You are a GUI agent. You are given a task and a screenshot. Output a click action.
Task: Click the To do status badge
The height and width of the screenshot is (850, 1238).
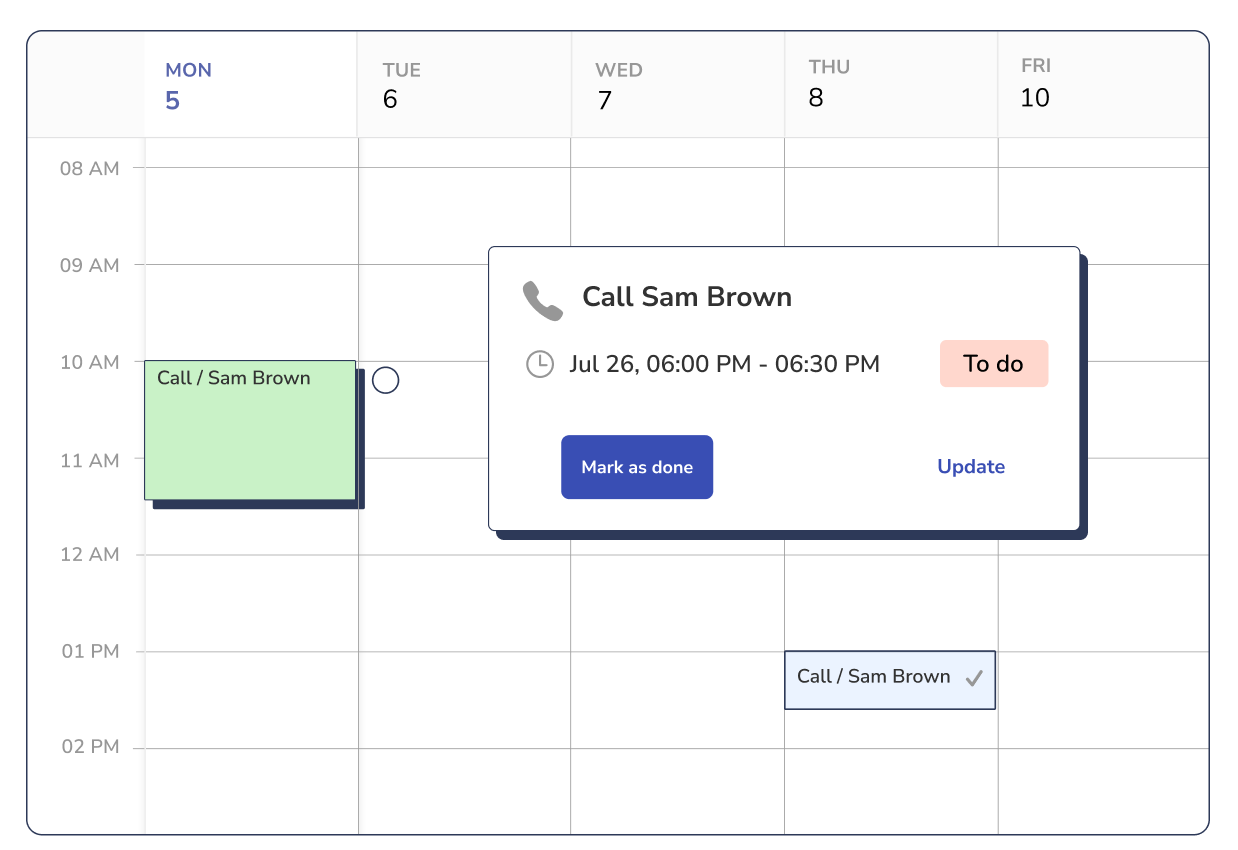(x=993, y=364)
